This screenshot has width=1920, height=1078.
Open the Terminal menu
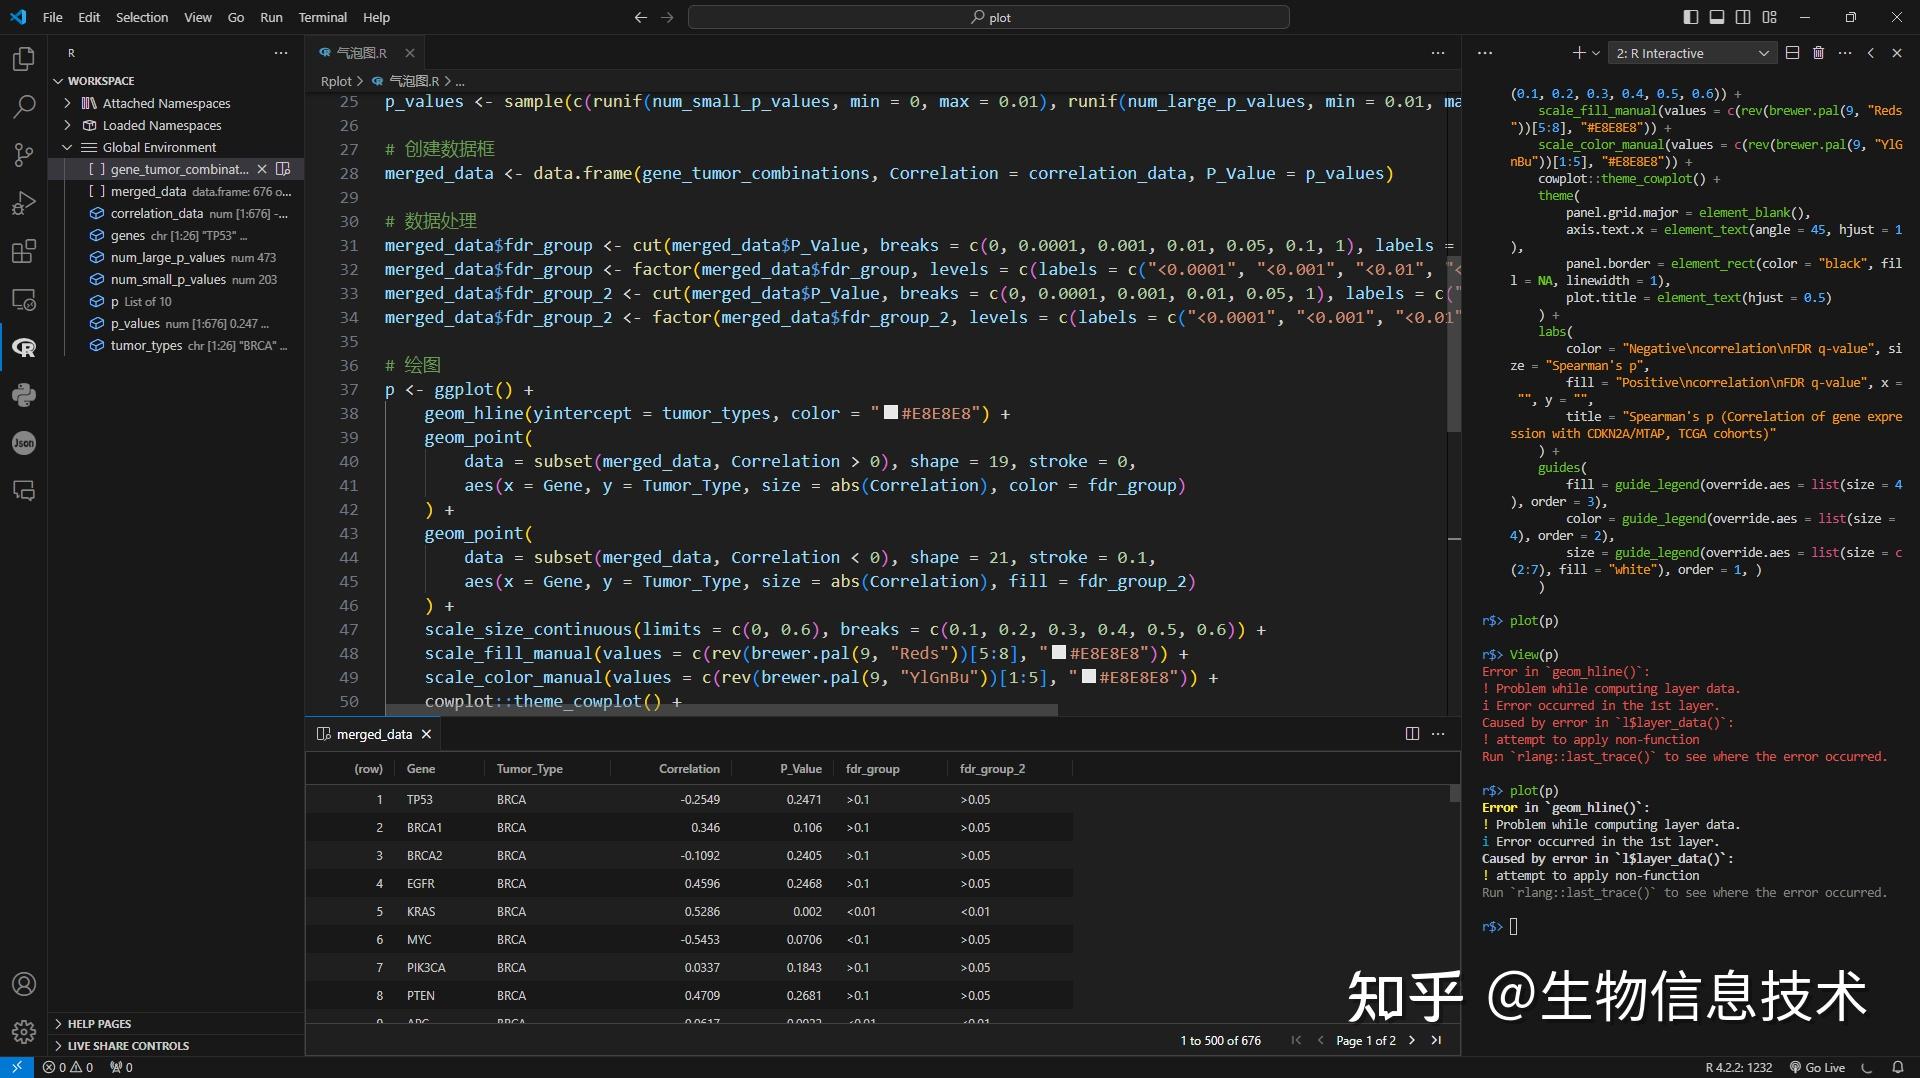322,17
